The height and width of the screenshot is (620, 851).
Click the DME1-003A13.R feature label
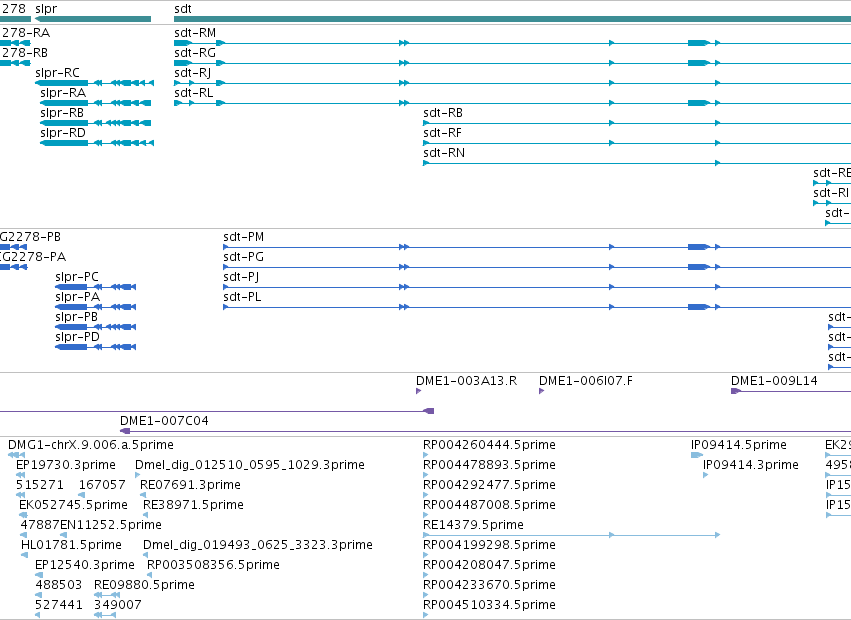pyautogui.click(x=466, y=381)
